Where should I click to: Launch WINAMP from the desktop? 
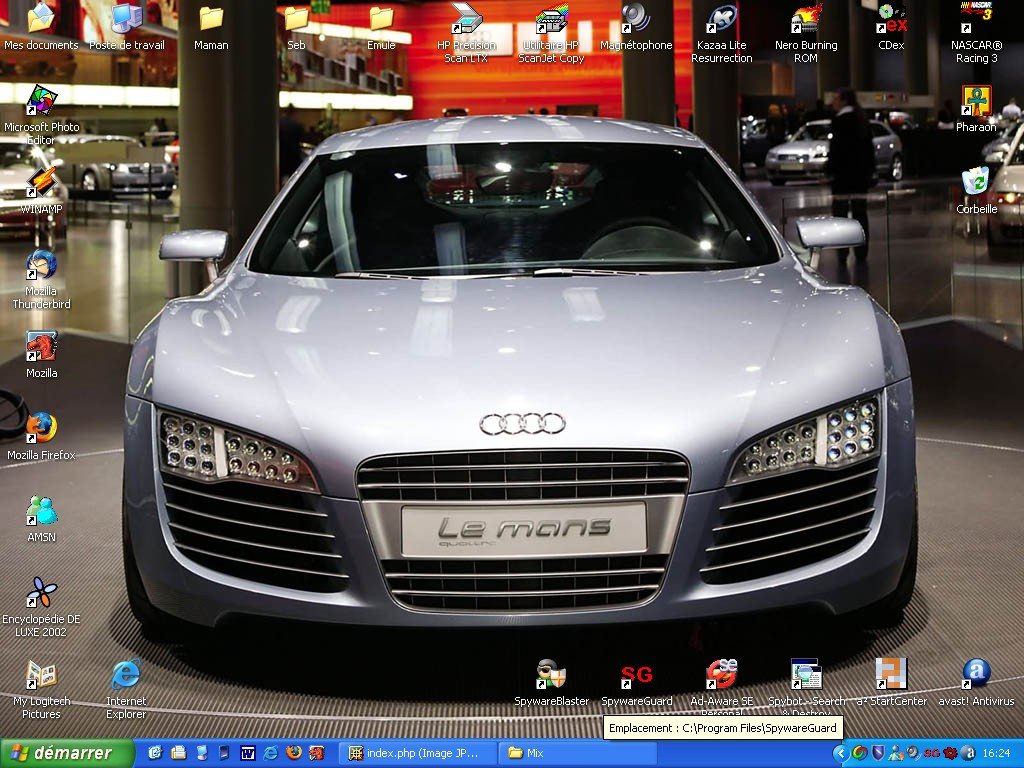[41, 183]
